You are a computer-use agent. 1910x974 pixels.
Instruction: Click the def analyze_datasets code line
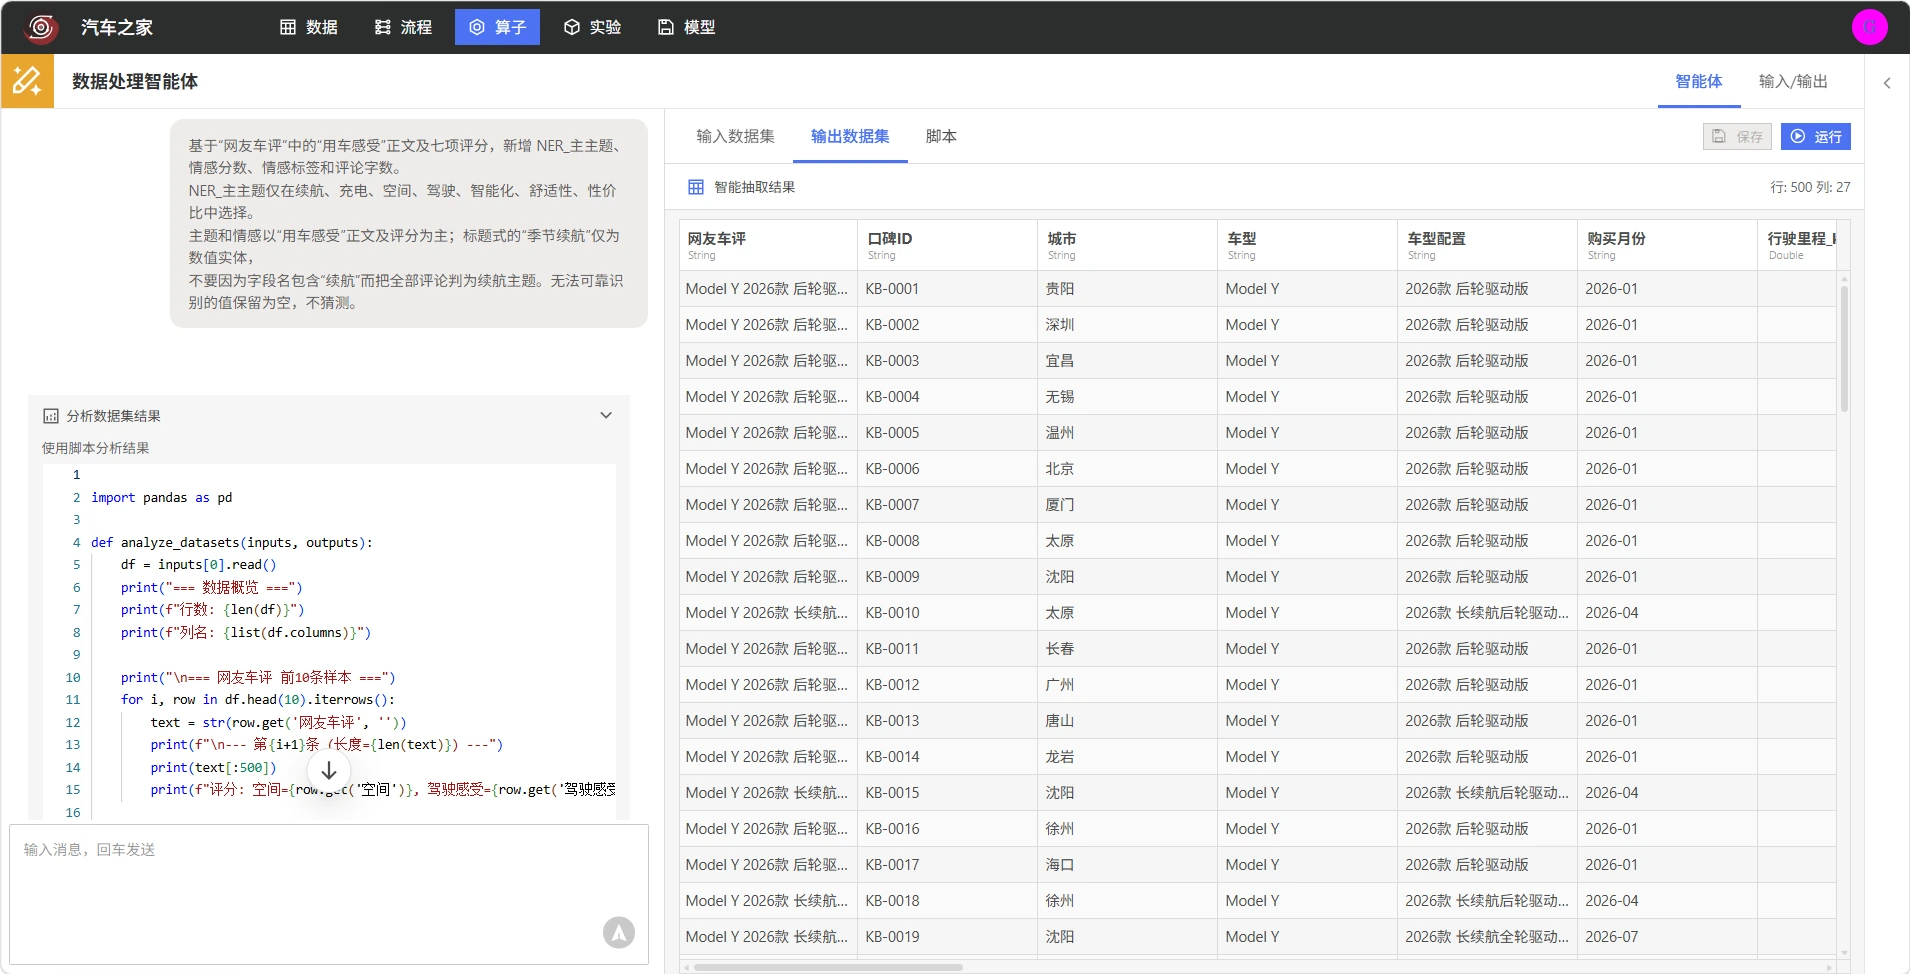[232, 542]
